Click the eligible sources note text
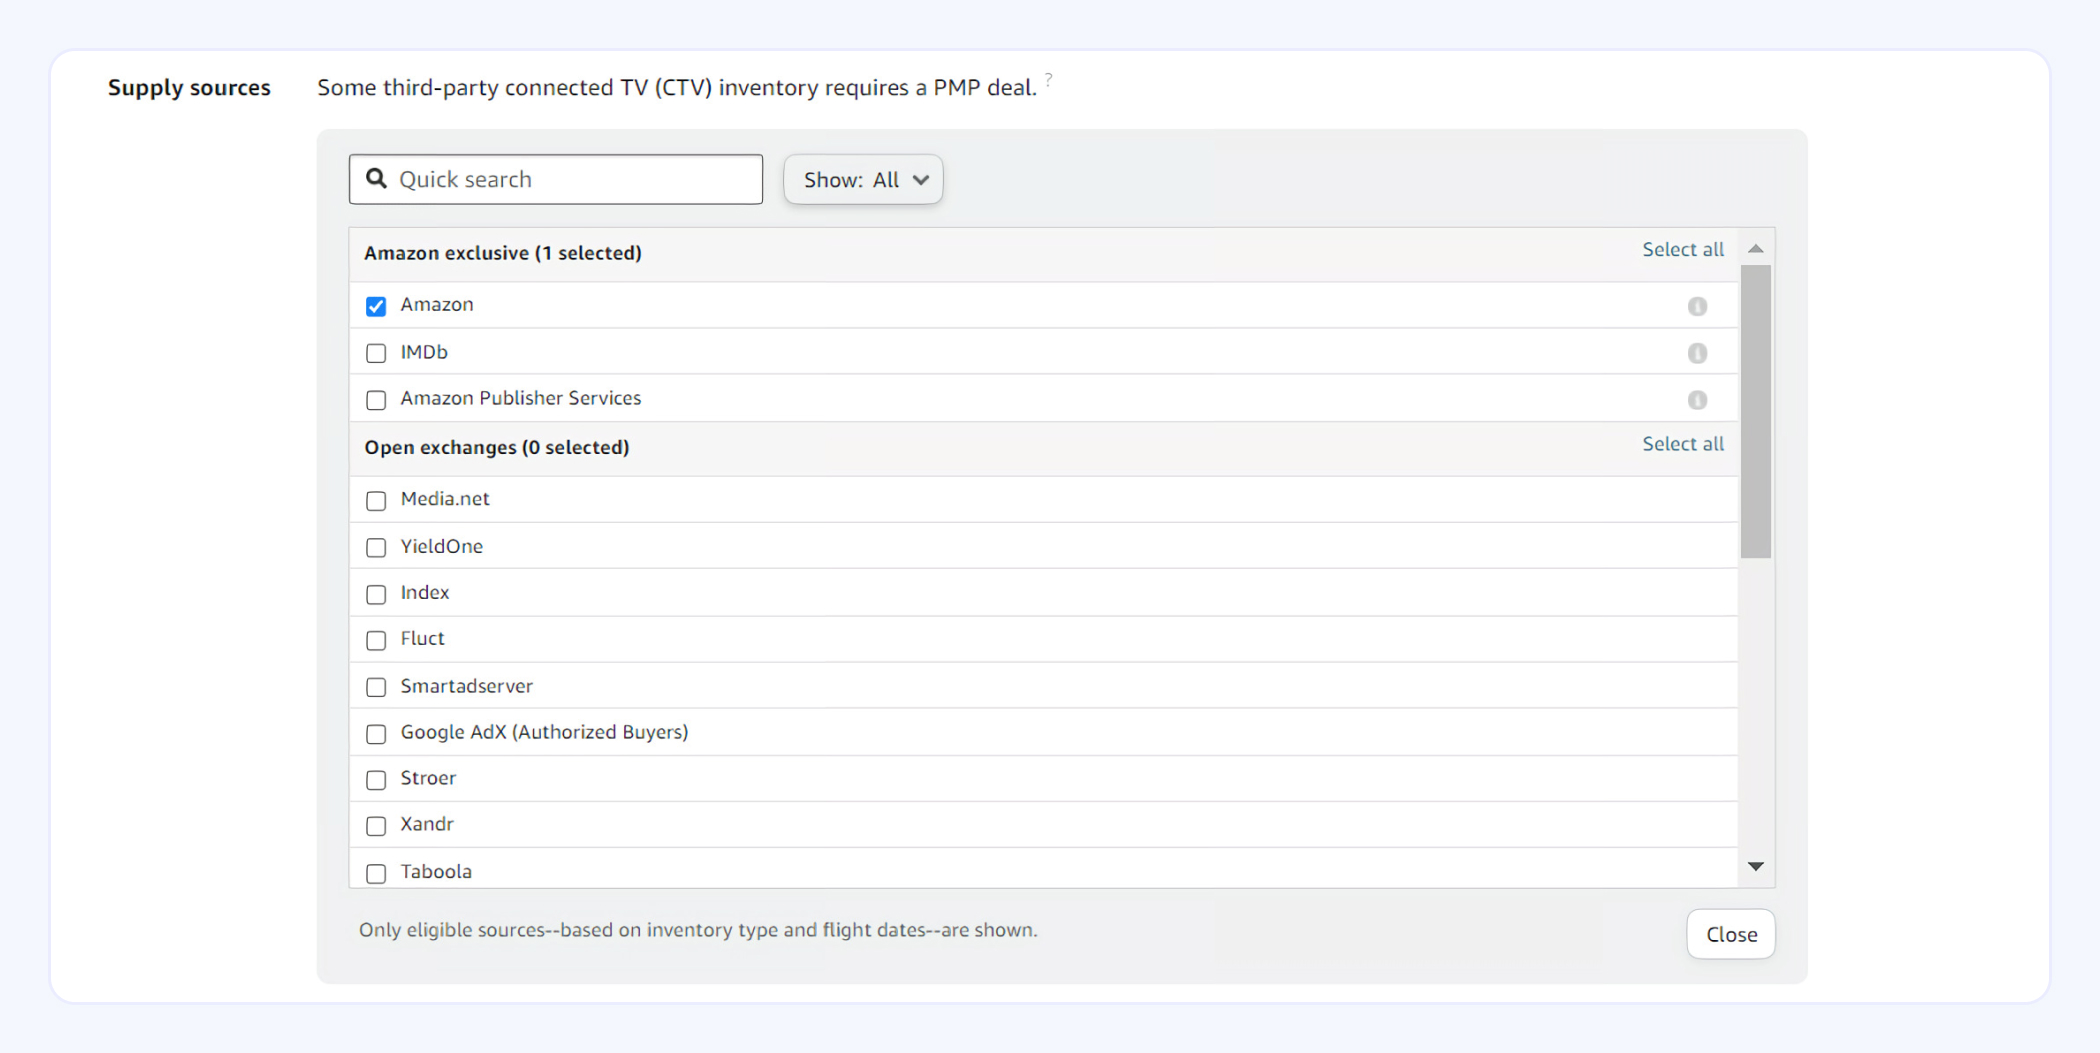The width and height of the screenshot is (2100, 1053). pos(698,930)
